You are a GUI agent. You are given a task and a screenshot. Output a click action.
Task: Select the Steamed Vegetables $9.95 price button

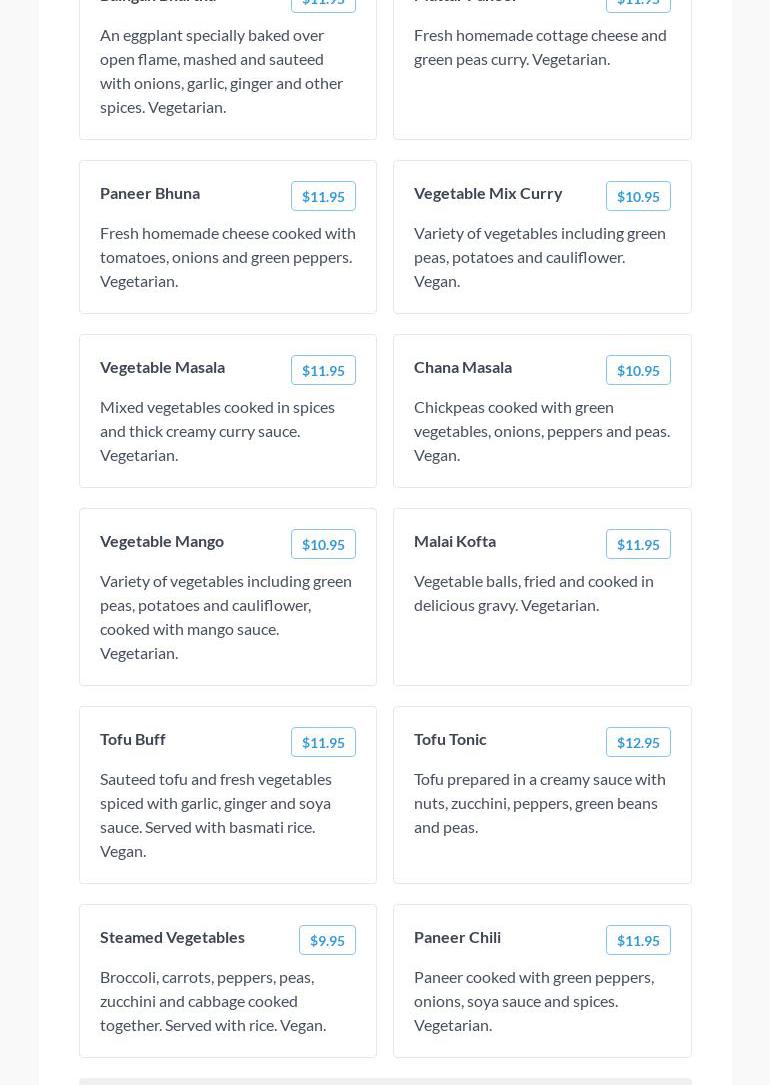pyautogui.click(x=327, y=940)
